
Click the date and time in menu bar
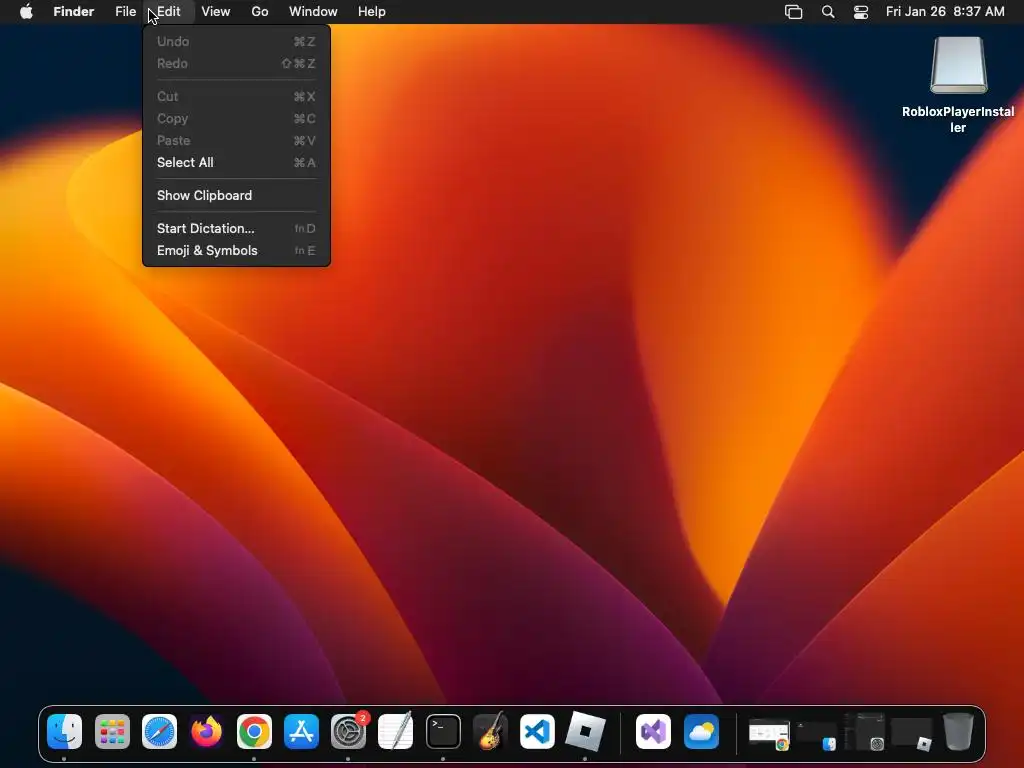coord(945,12)
